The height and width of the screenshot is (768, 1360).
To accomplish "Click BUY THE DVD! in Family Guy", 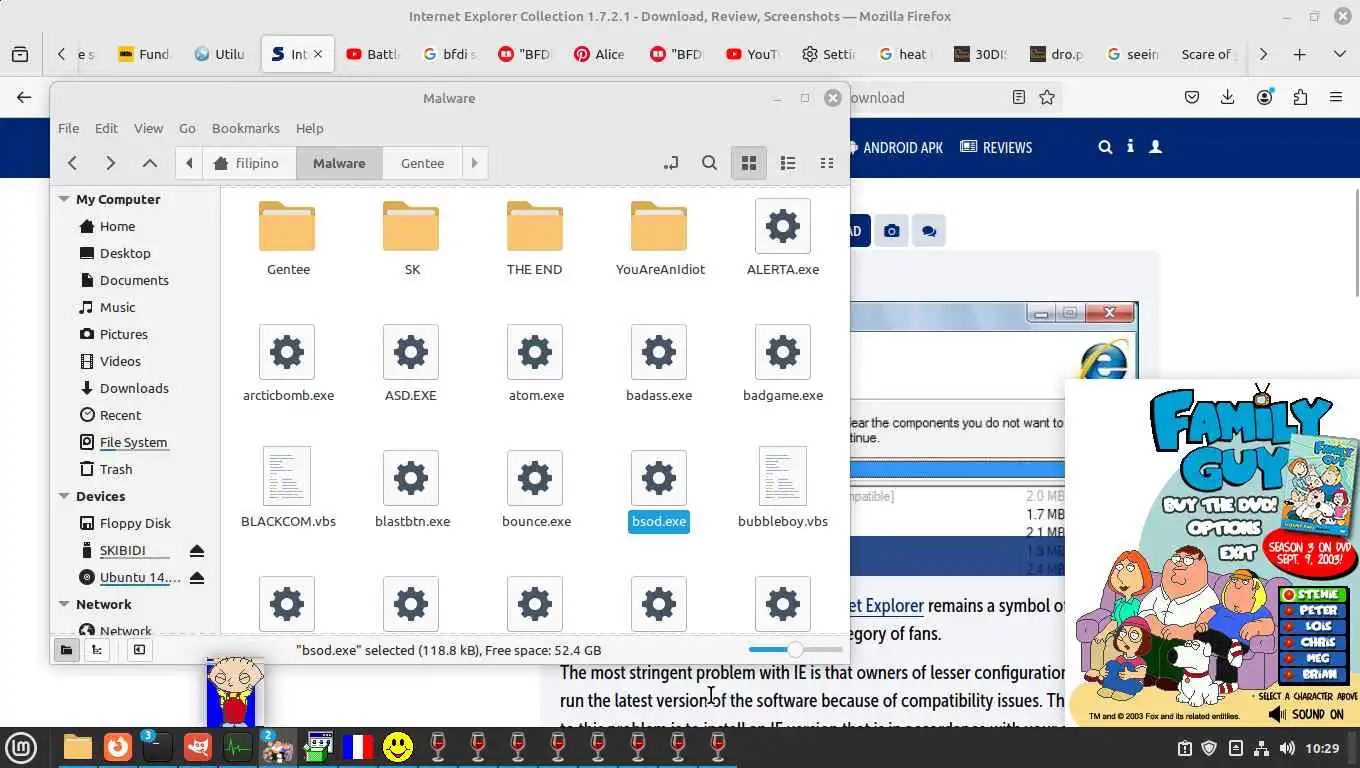I will coord(1219,505).
